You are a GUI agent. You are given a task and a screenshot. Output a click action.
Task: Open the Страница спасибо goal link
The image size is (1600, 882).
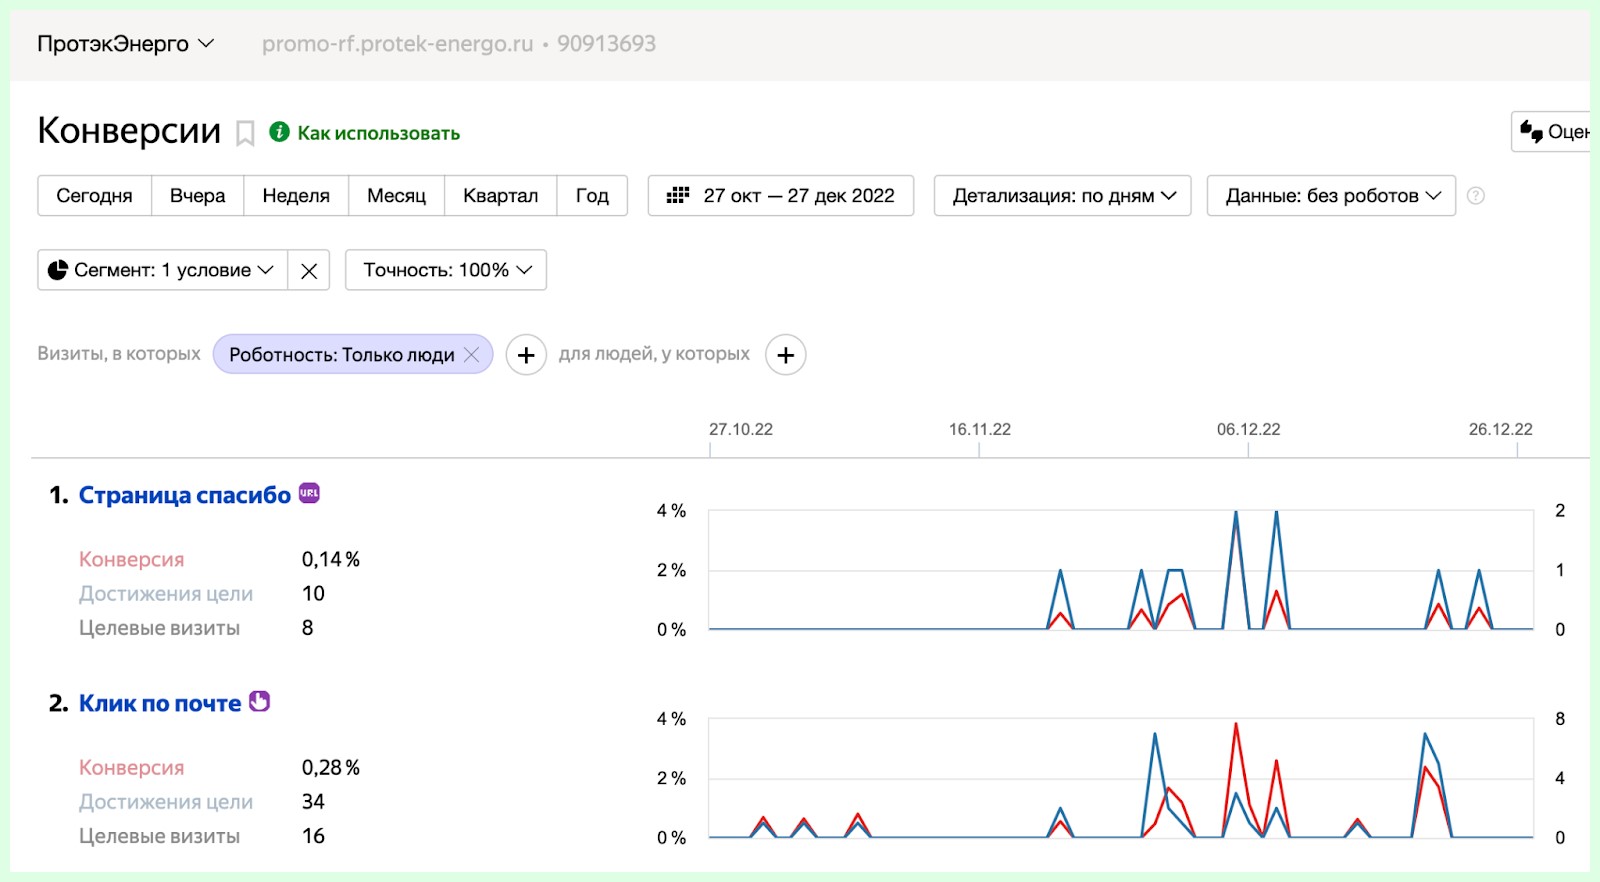click(x=185, y=495)
